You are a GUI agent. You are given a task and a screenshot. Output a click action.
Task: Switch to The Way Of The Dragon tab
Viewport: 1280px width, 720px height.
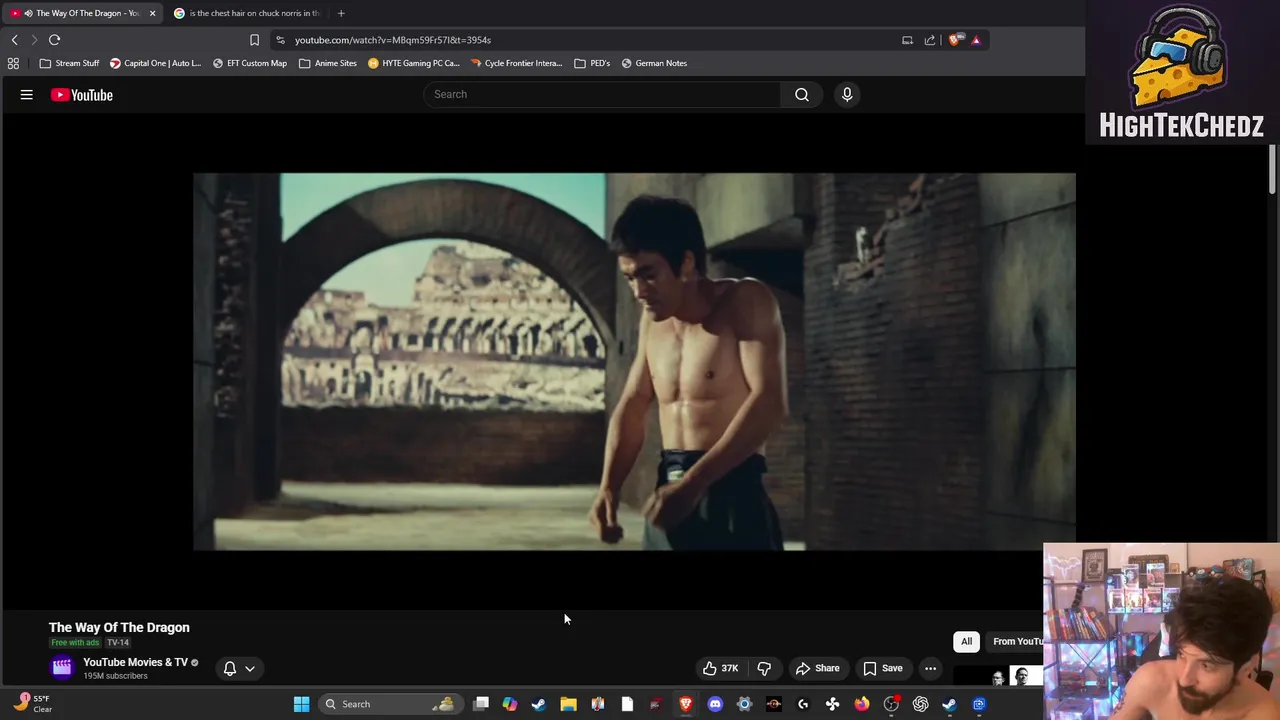[x=82, y=13]
